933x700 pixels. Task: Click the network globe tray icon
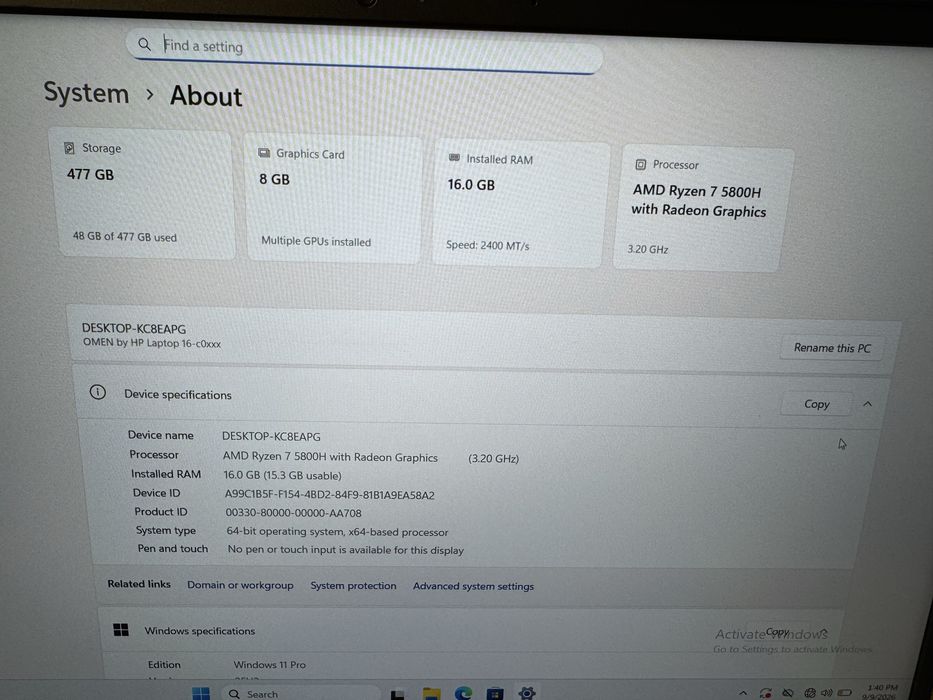tap(809, 693)
